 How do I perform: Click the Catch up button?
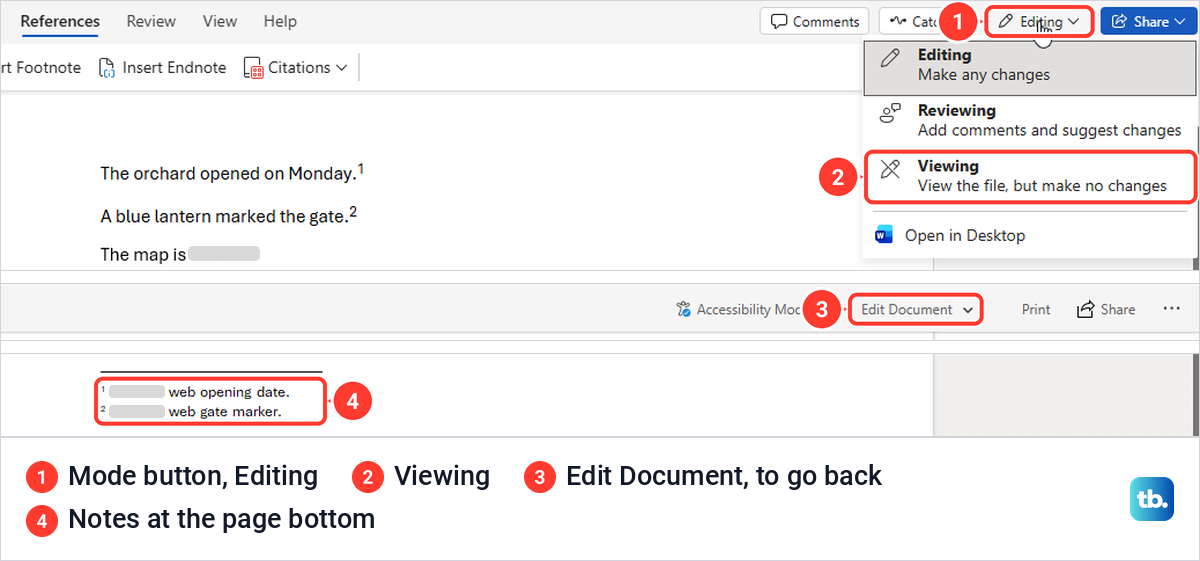pyautogui.click(x=909, y=21)
